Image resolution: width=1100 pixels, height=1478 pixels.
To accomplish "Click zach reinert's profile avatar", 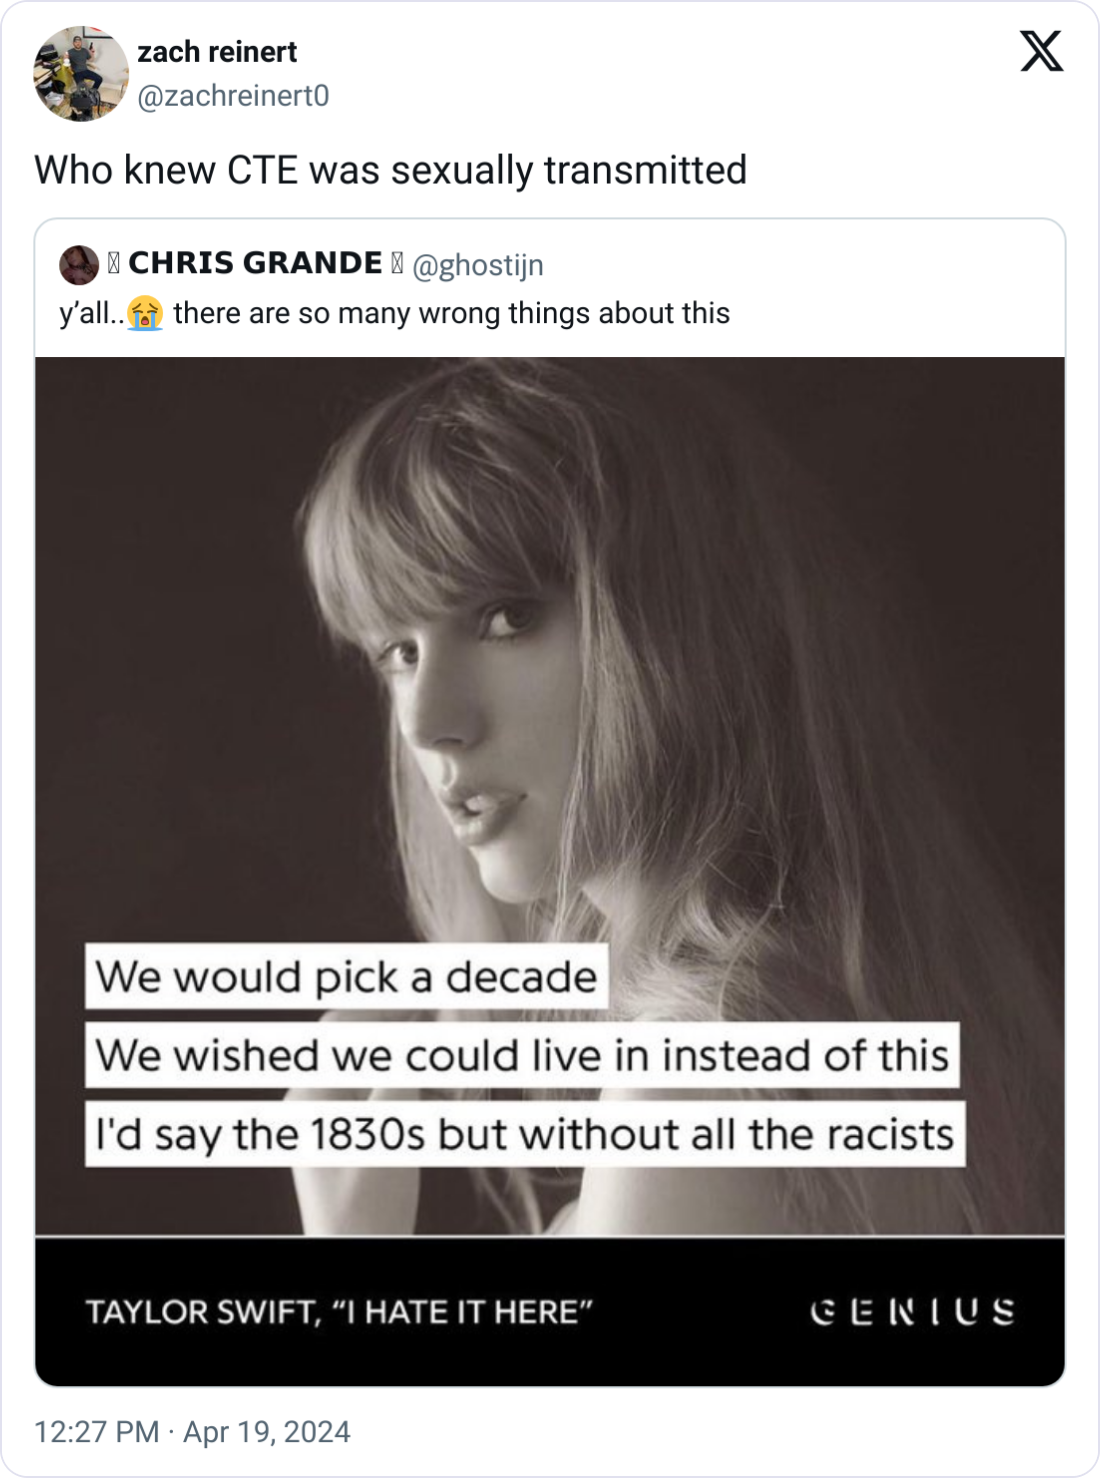I will [81, 74].
